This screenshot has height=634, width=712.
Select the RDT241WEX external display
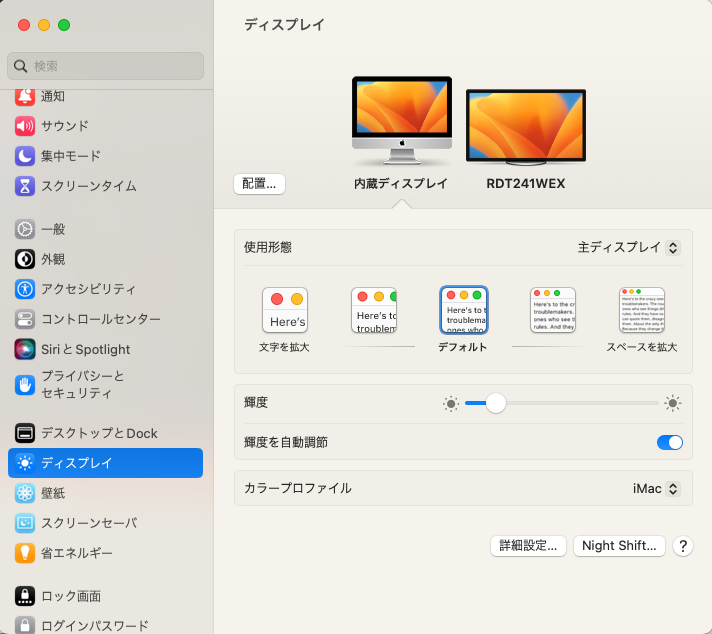[525, 129]
